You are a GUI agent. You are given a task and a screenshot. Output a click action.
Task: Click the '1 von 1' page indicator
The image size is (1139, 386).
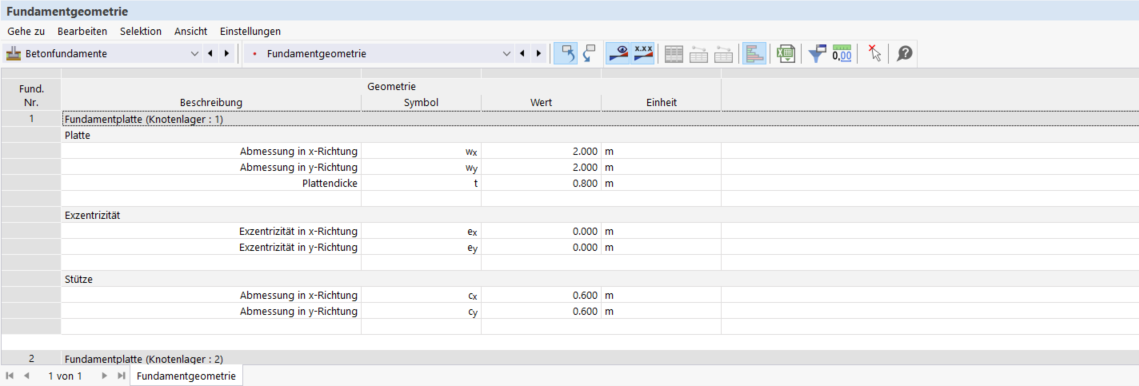pos(65,376)
